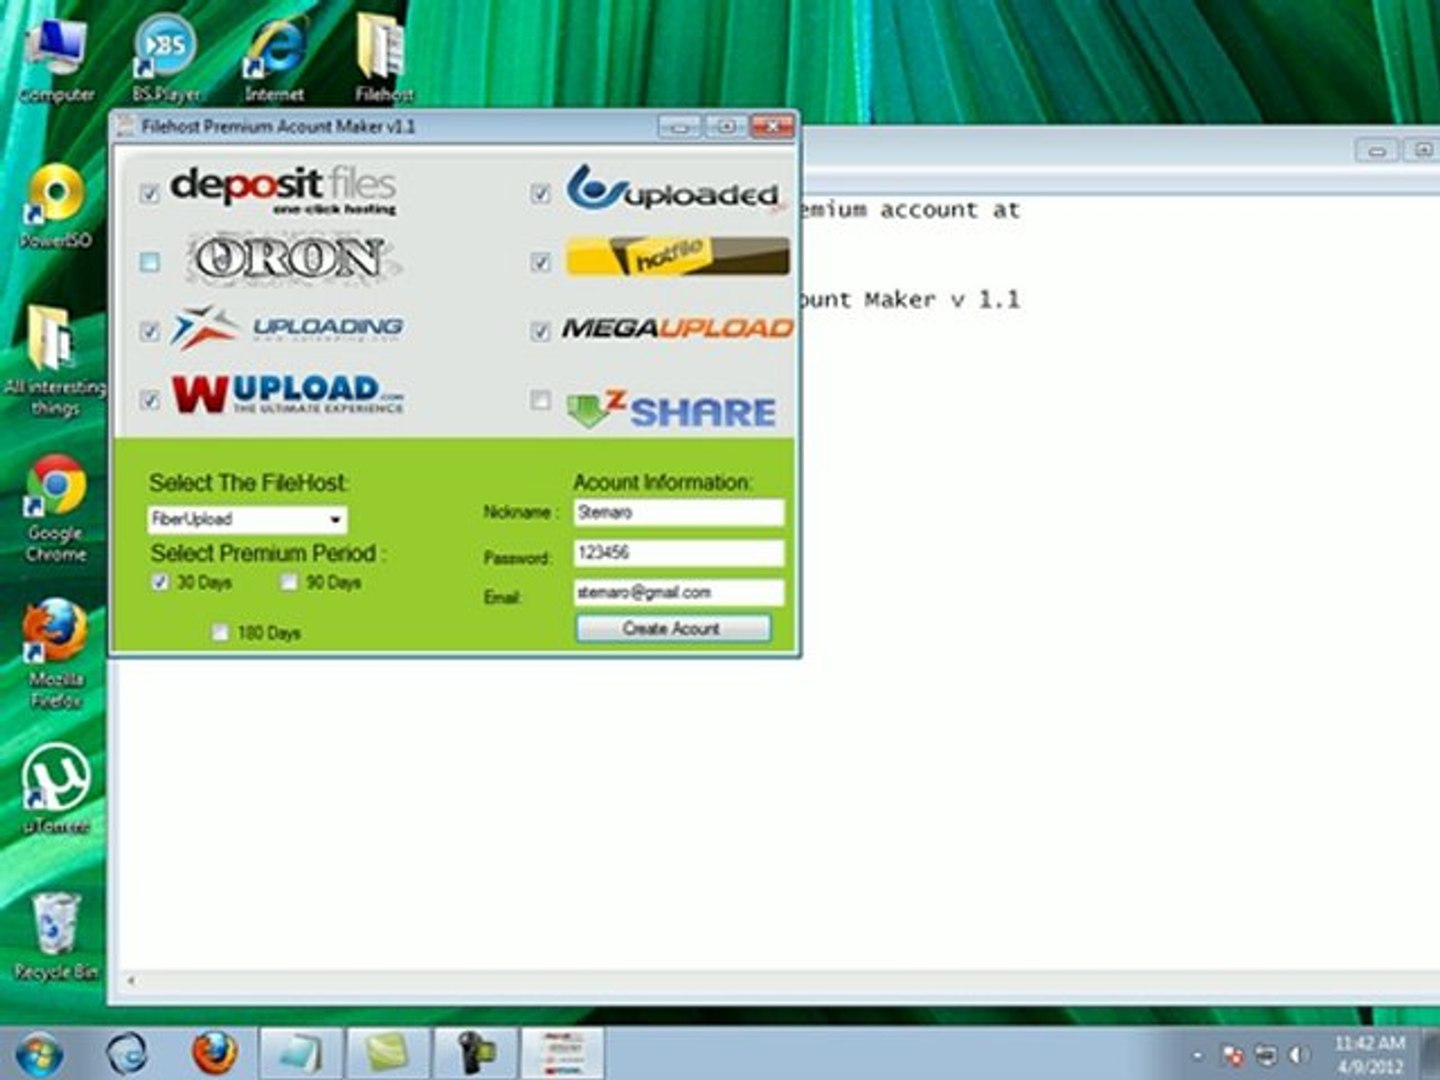Click the Action Center flag tray icon

pos(1234,1055)
